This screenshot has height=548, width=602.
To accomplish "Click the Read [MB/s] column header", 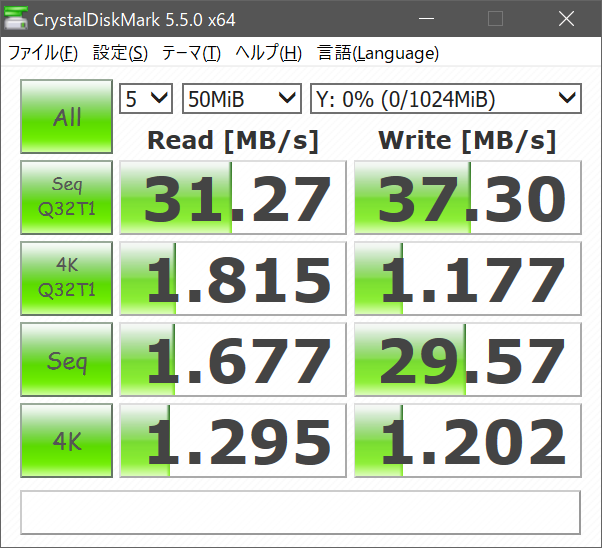I will [x=233, y=141].
